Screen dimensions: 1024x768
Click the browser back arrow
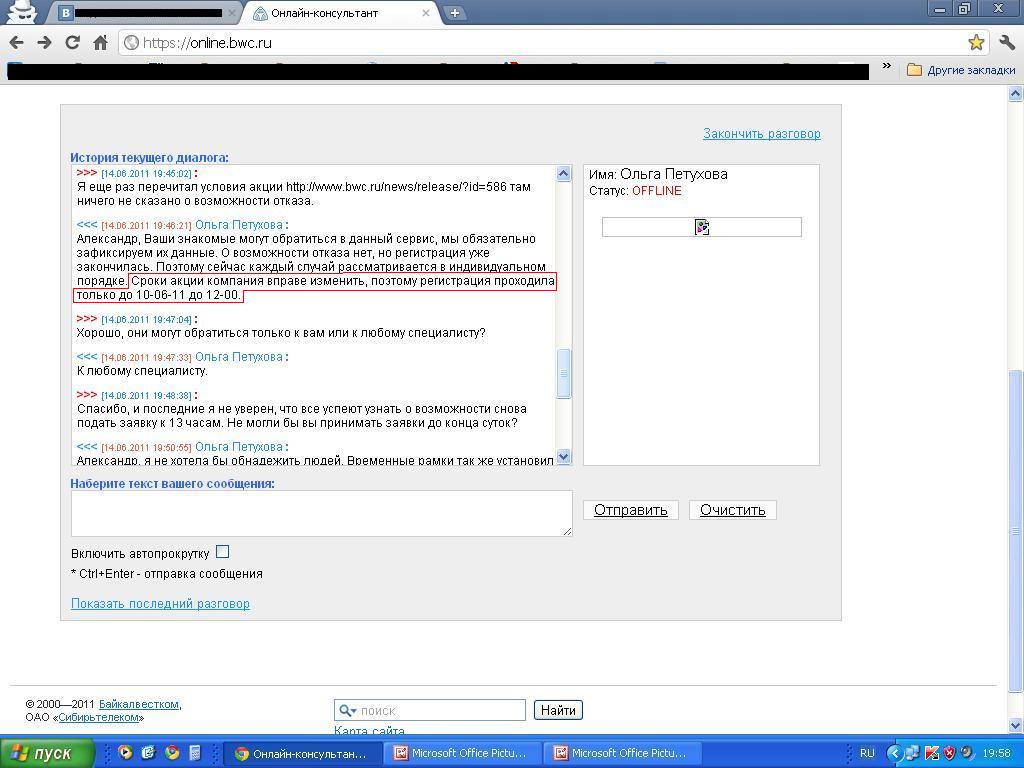[16, 42]
